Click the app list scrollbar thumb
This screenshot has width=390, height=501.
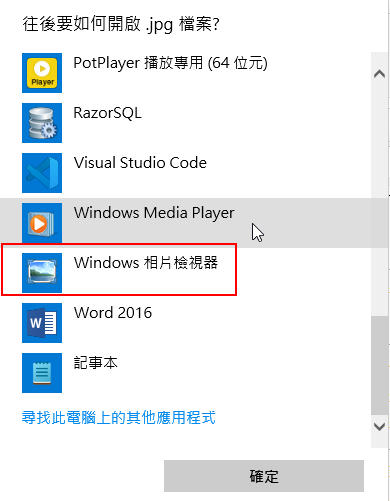pos(379,366)
